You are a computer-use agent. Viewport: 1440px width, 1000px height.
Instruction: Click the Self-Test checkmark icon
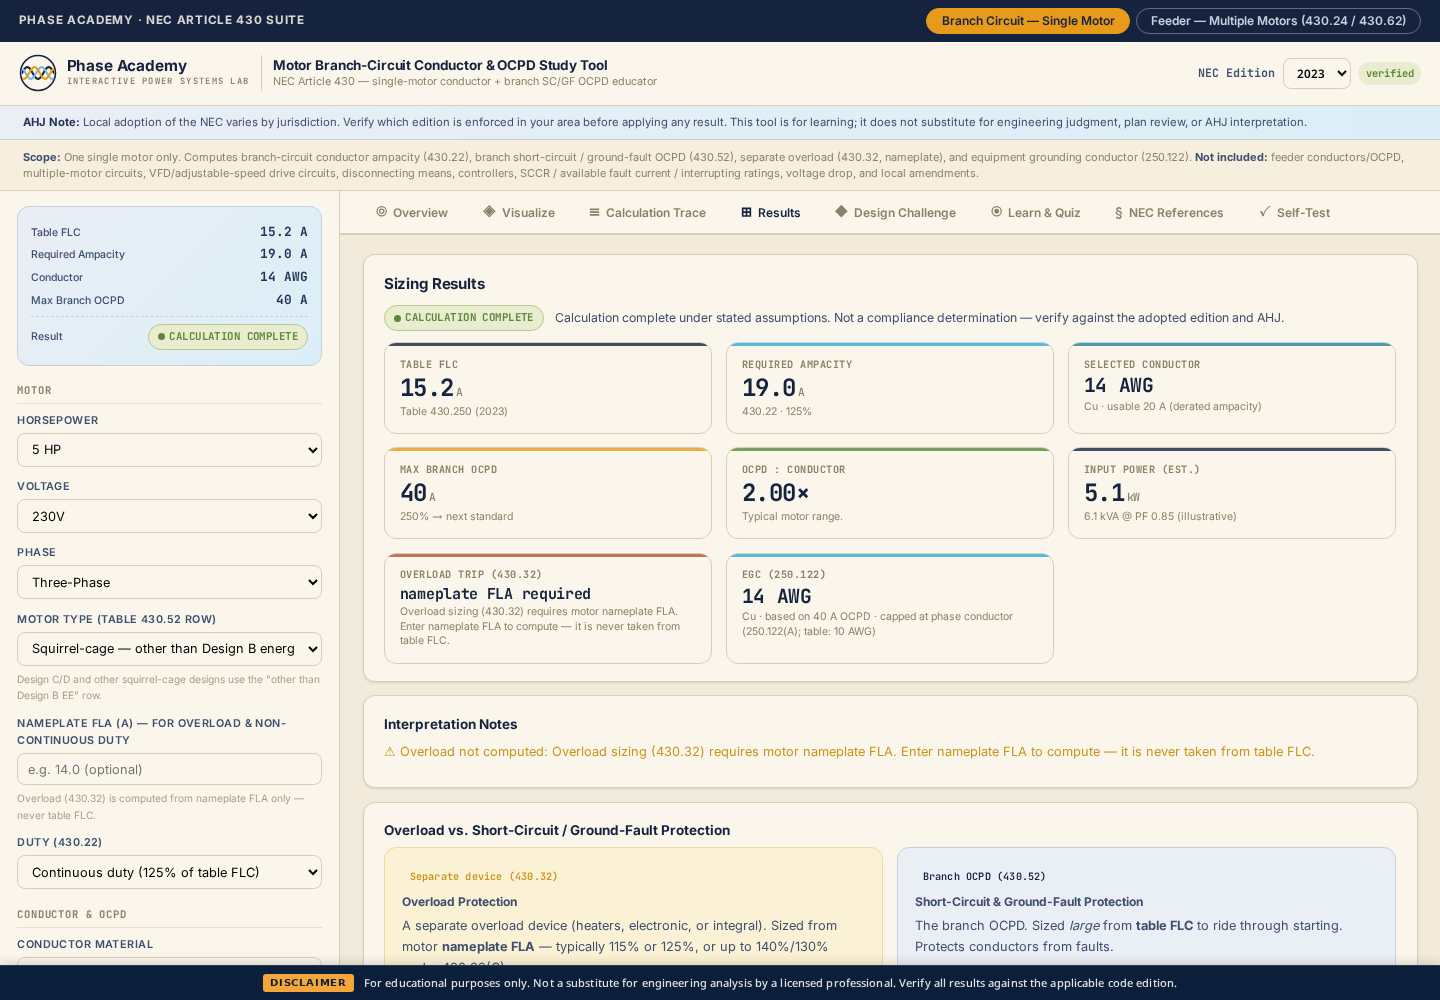pyautogui.click(x=1265, y=212)
